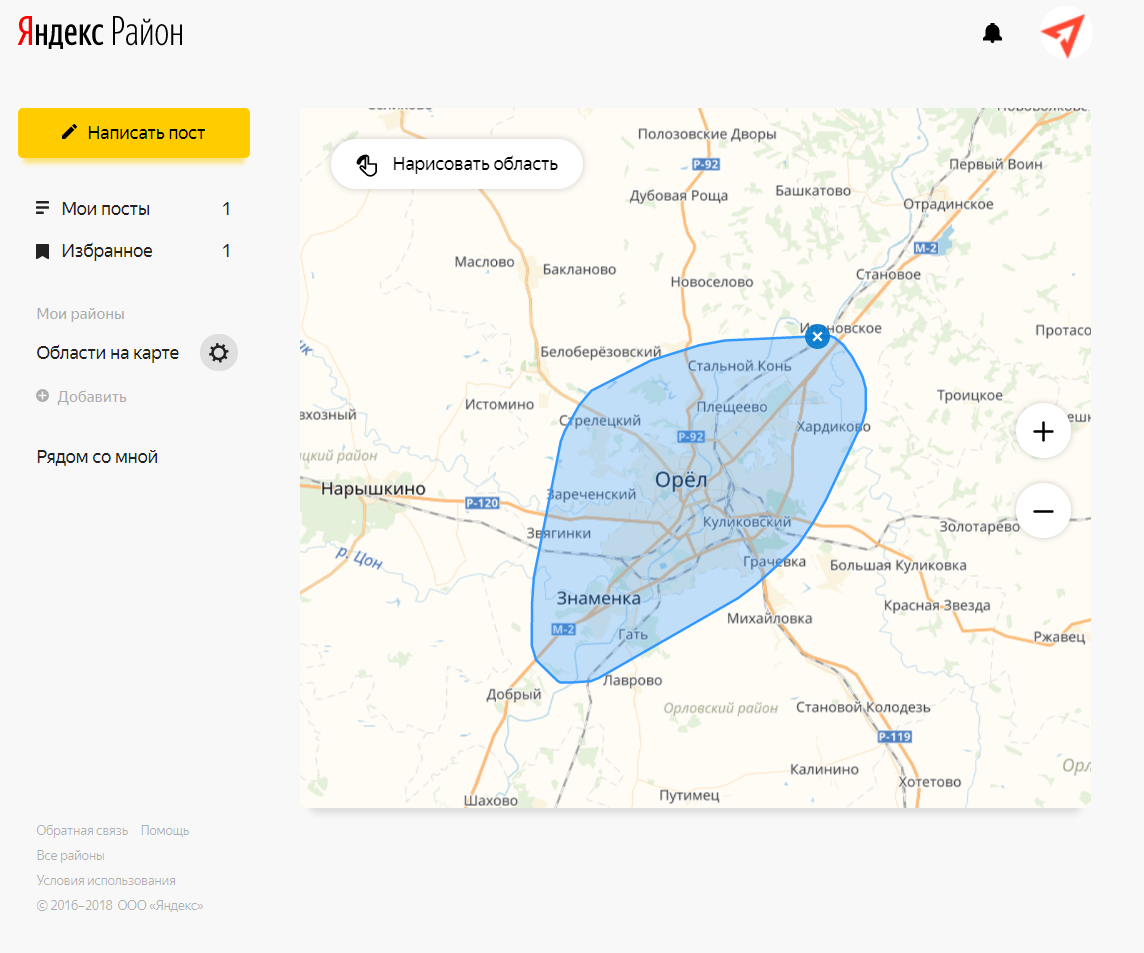Open the red arrow profile avatar
Screen dimensions: 1144x953
pyautogui.click(x=1065, y=33)
